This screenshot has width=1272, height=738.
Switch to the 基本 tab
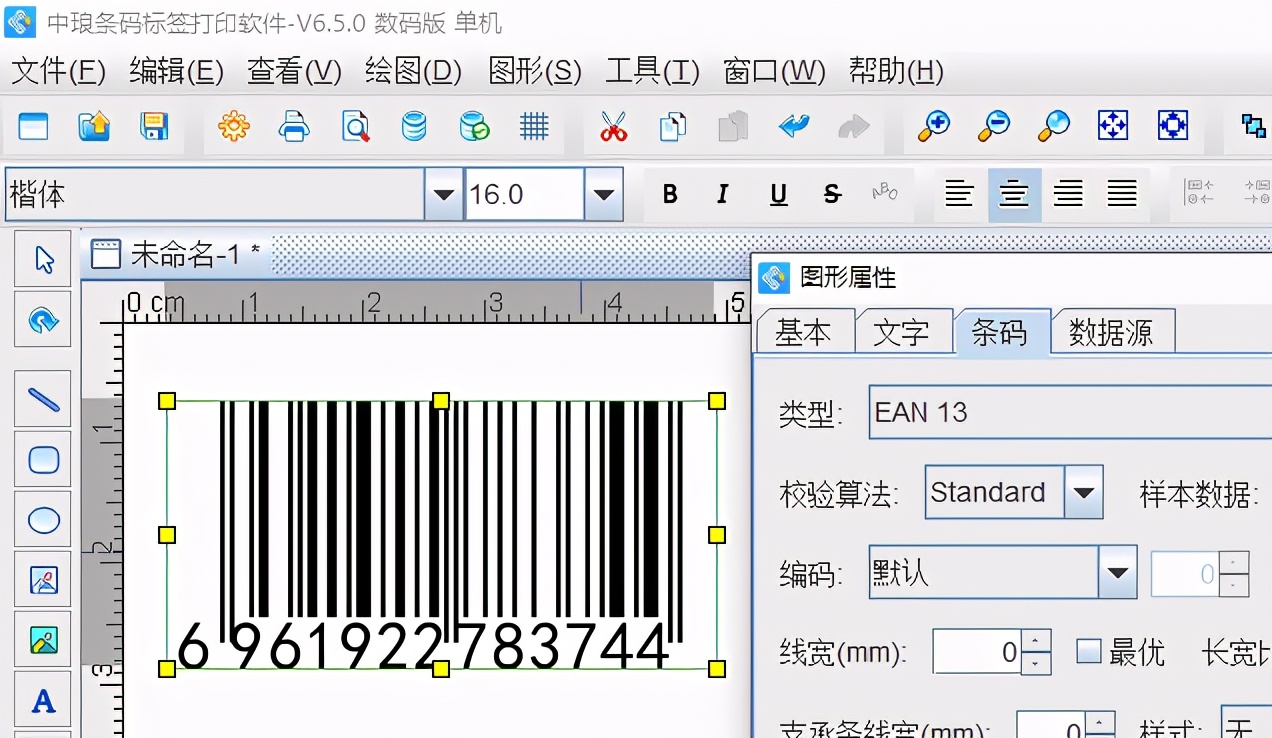pyautogui.click(x=804, y=332)
